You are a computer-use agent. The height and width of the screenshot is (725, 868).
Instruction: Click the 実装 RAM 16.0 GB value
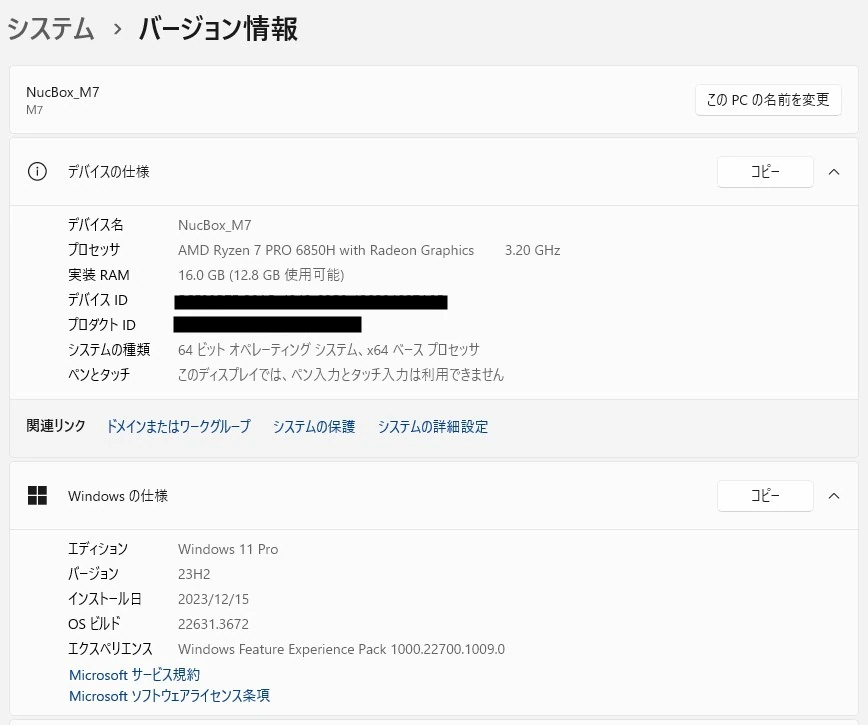click(260, 275)
